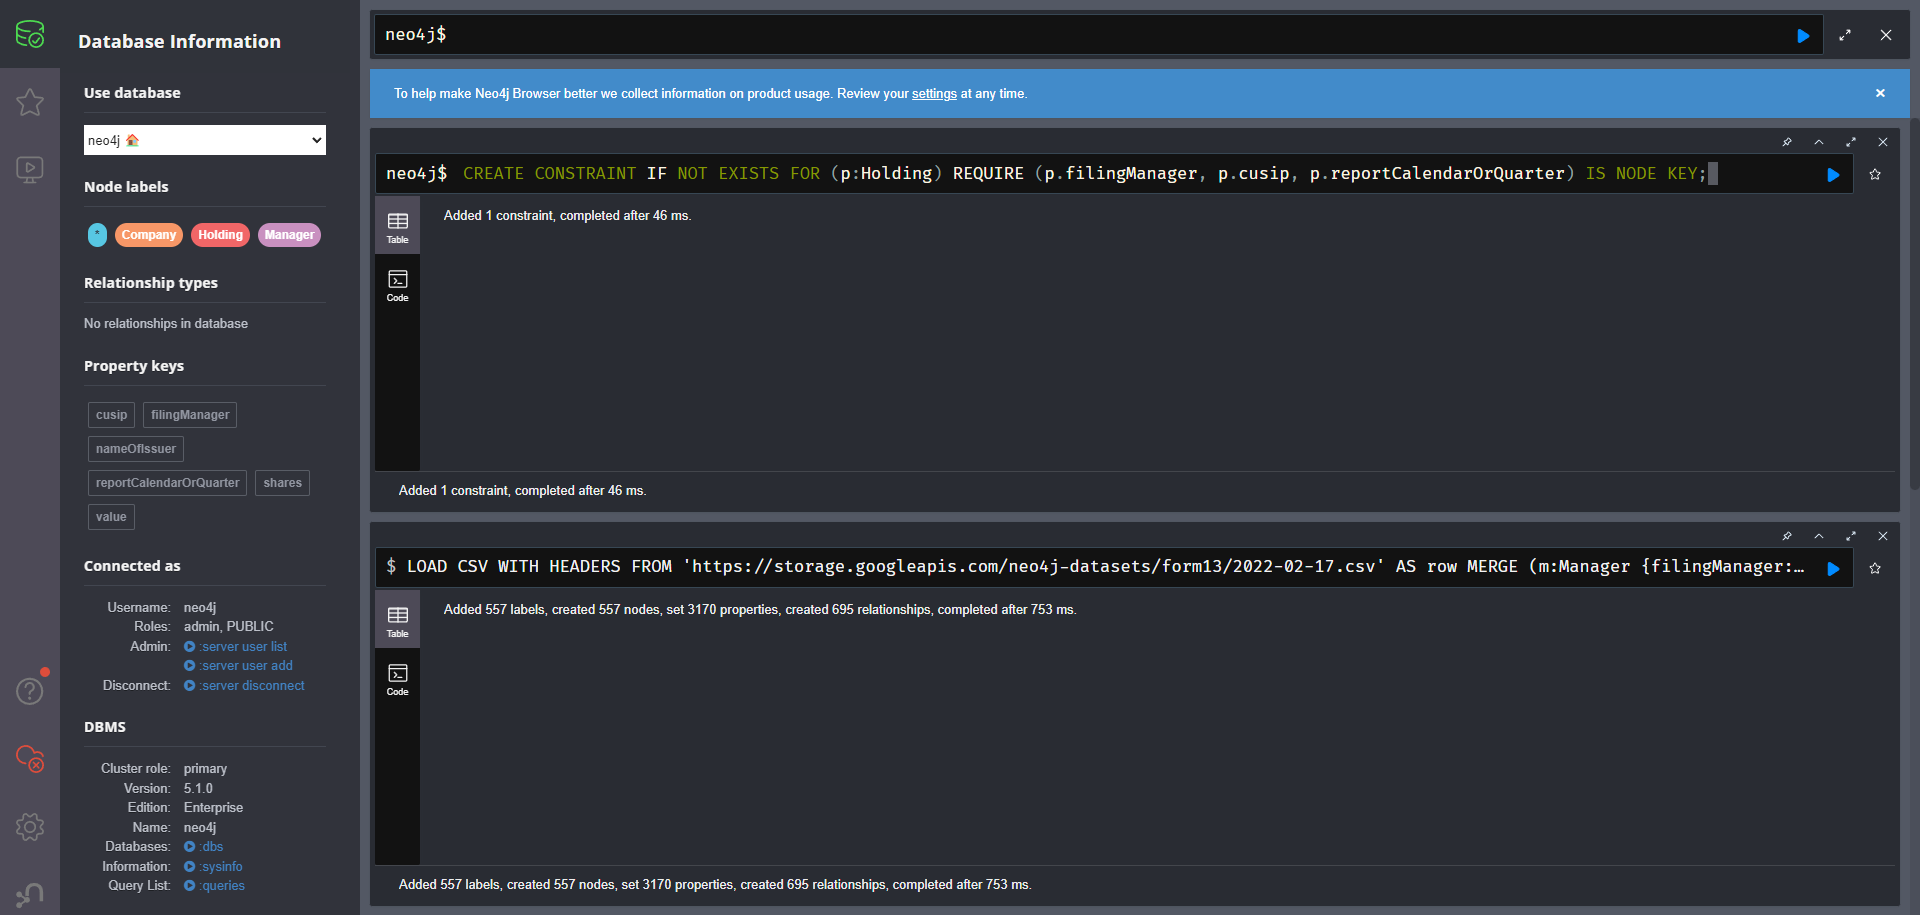This screenshot has height=915, width=1920.
Task: Select the reportCalendarOrQuarter property key
Action: pyautogui.click(x=167, y=483)
